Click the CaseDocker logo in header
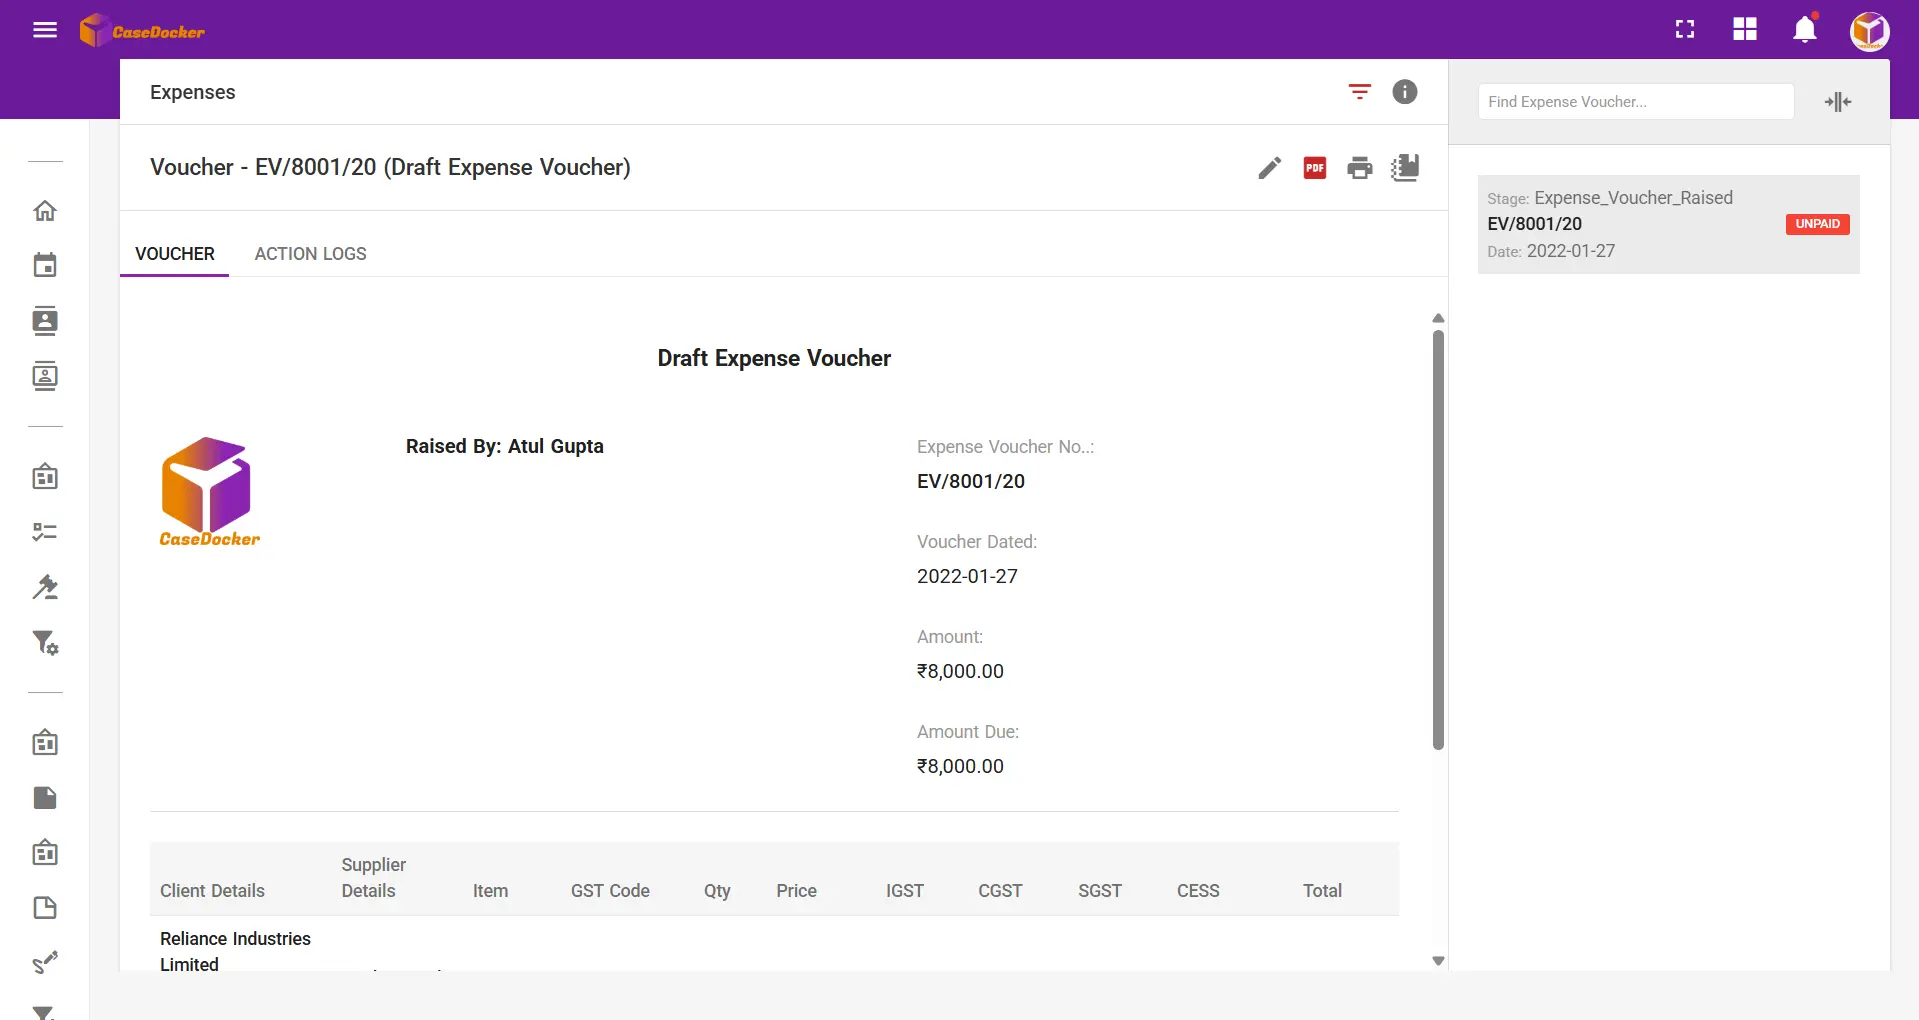Viewport: 1919px width, 1020px height. pyautogui.click(x=142, y=30)
